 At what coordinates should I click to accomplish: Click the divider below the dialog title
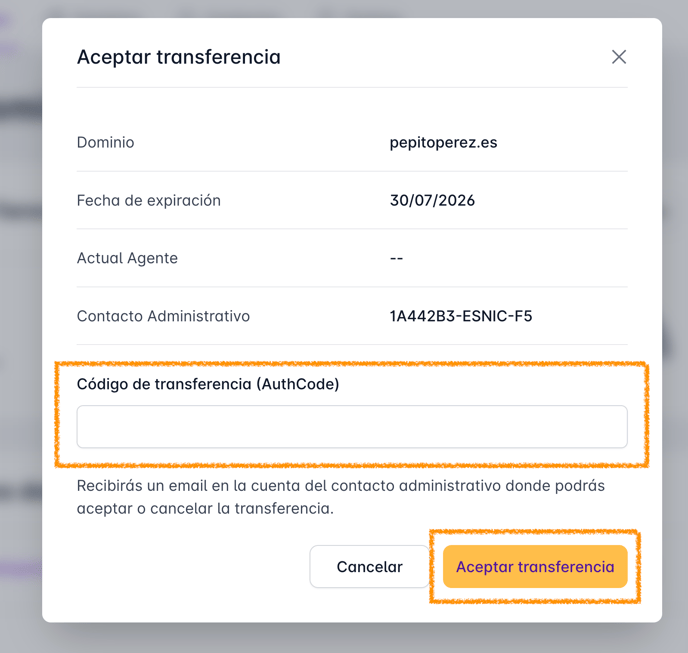click(x=352, y=87)
